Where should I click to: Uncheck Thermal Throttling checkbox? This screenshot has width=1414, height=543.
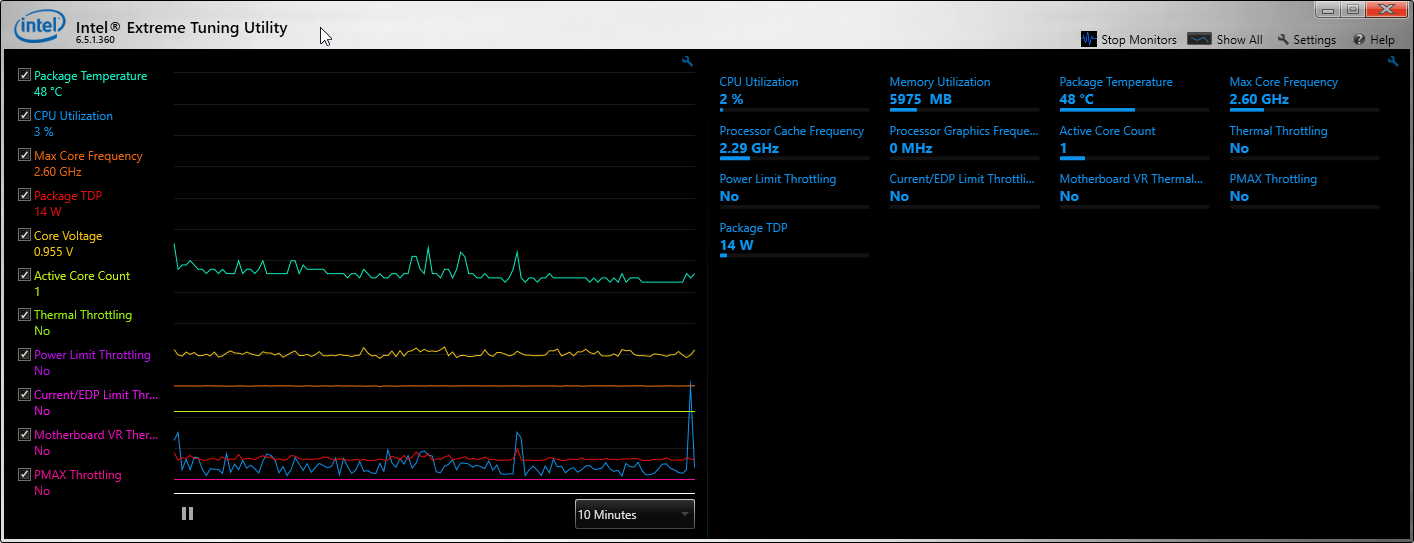[x=24, y=314]
